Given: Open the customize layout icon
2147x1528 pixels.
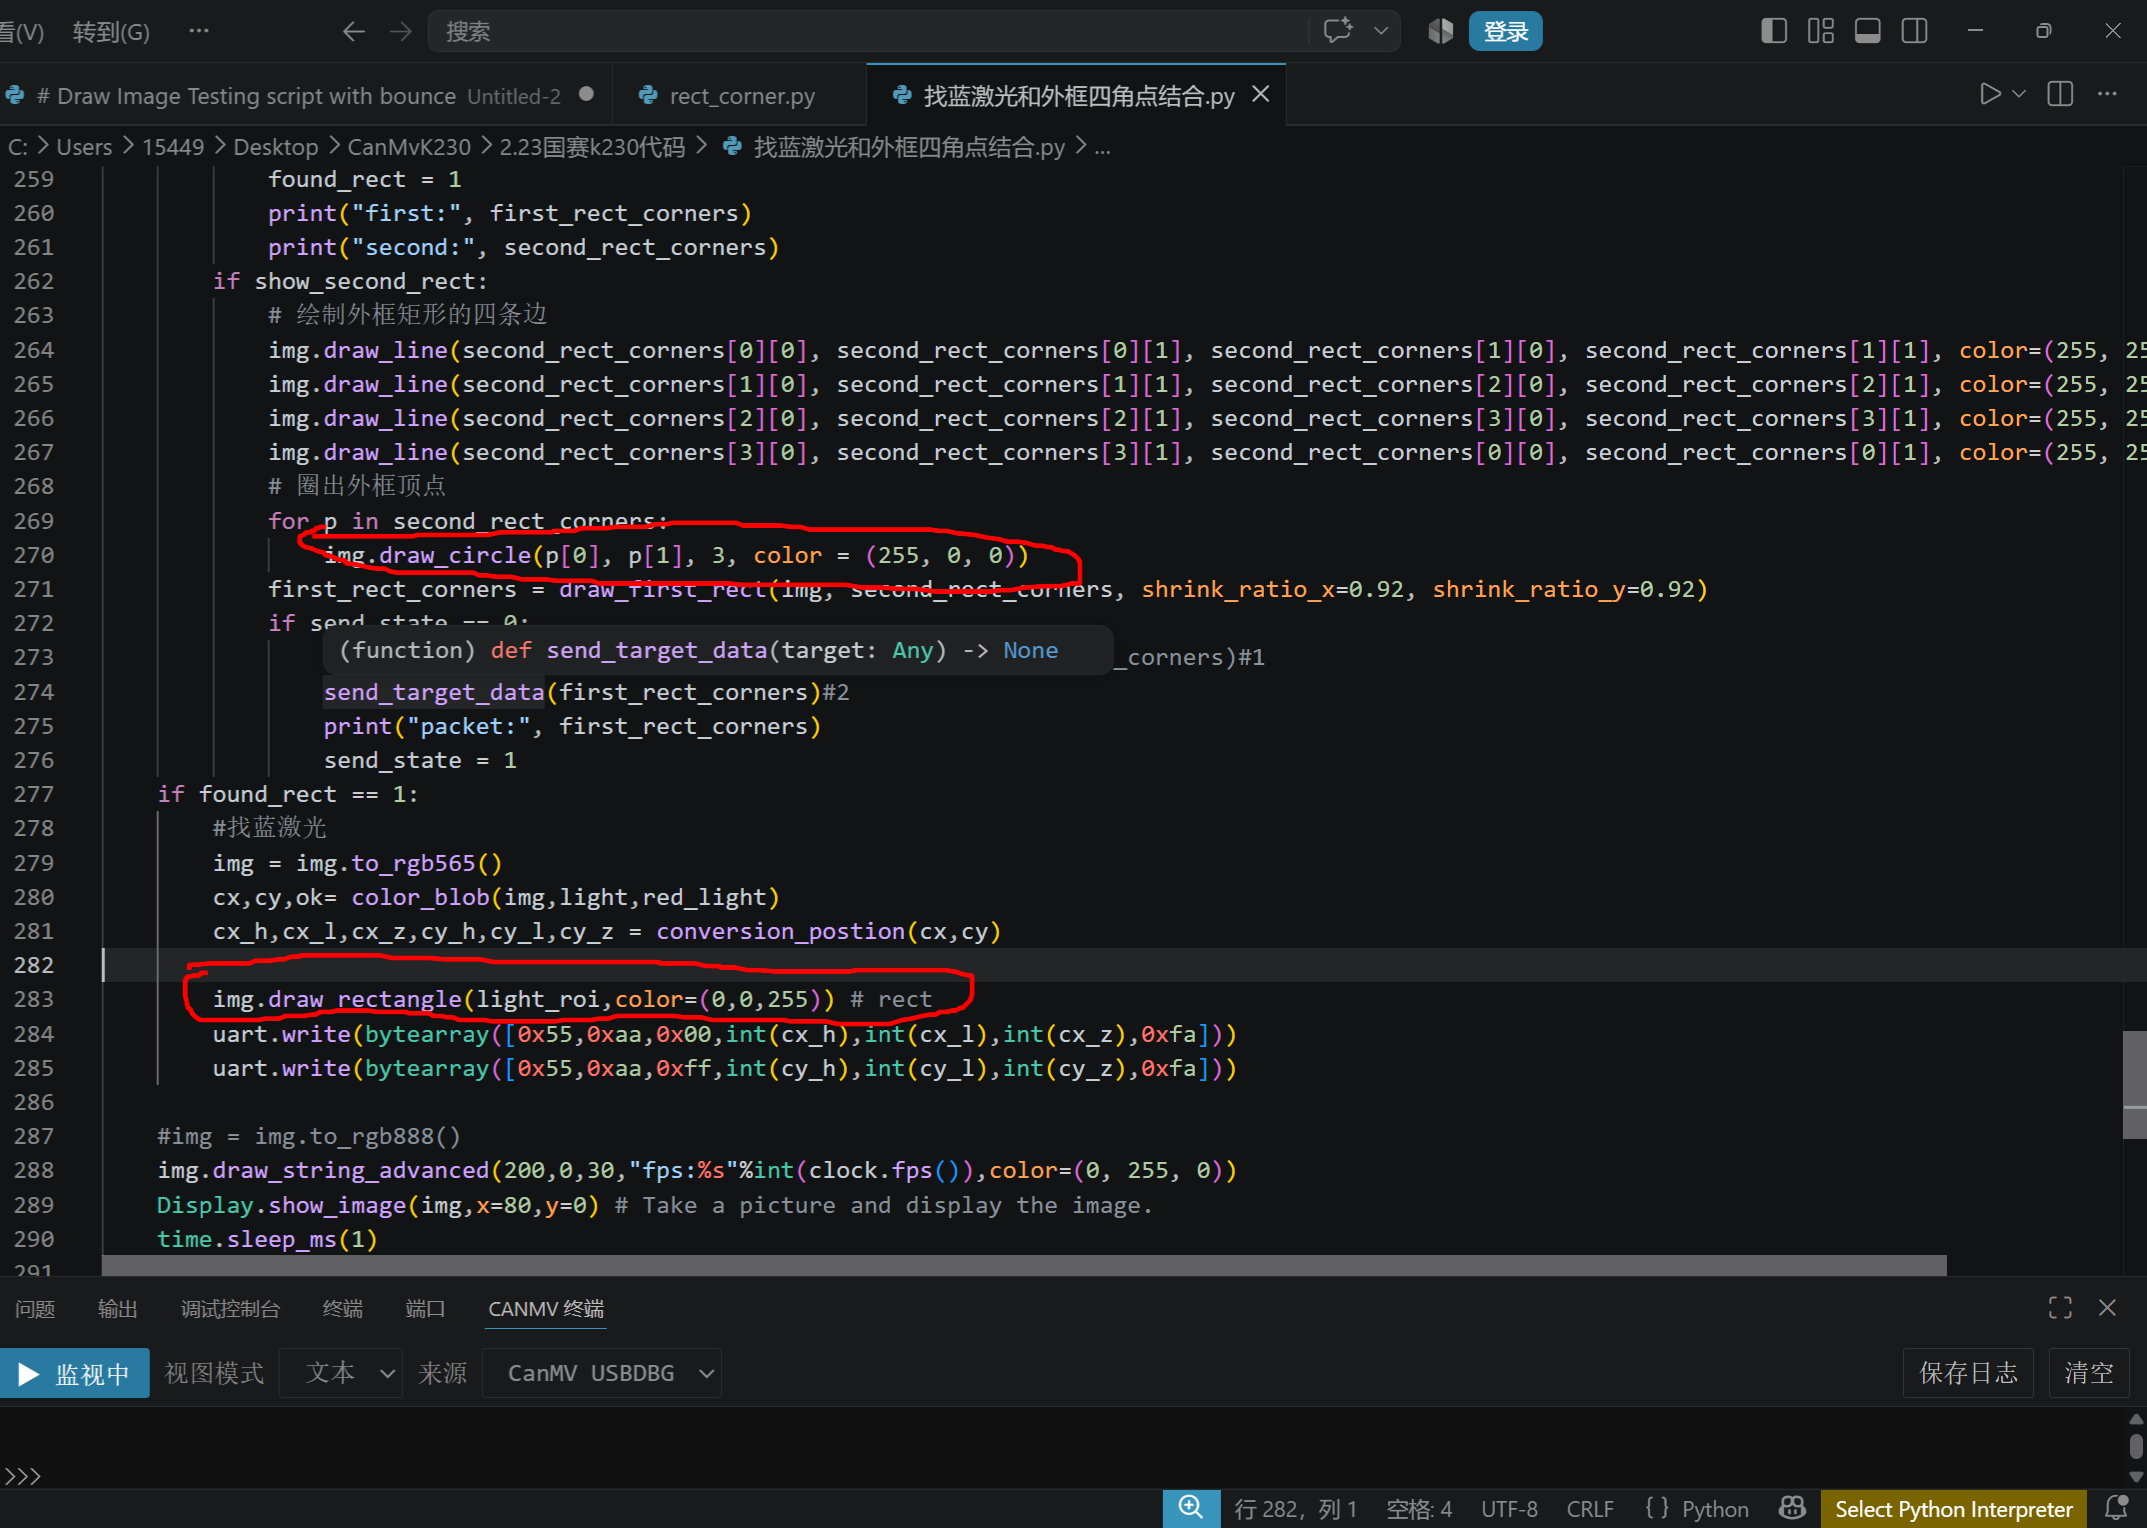Looking at the screenshot, I should [1820, 31].
